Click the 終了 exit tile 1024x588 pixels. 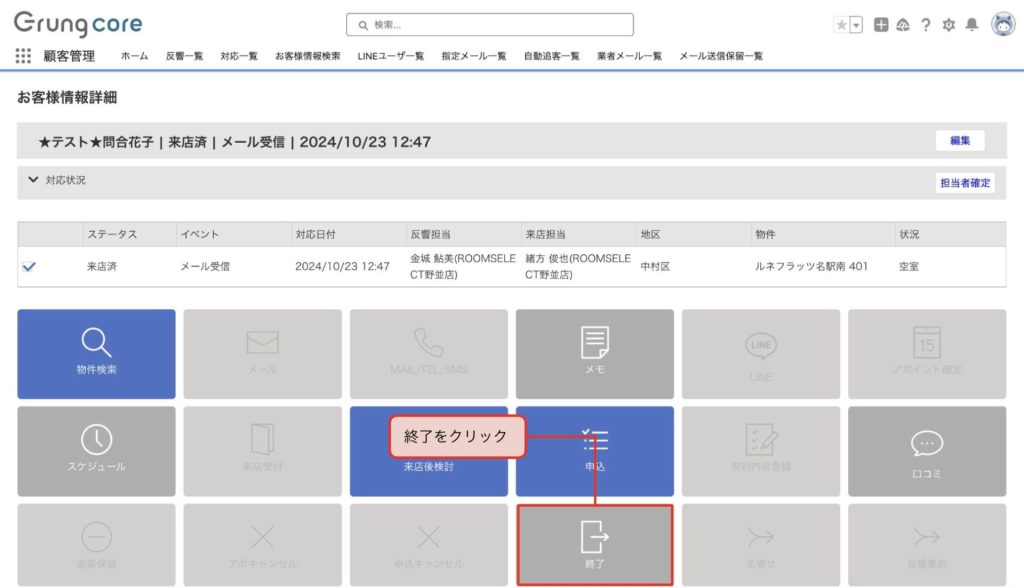tap(595, 545)
